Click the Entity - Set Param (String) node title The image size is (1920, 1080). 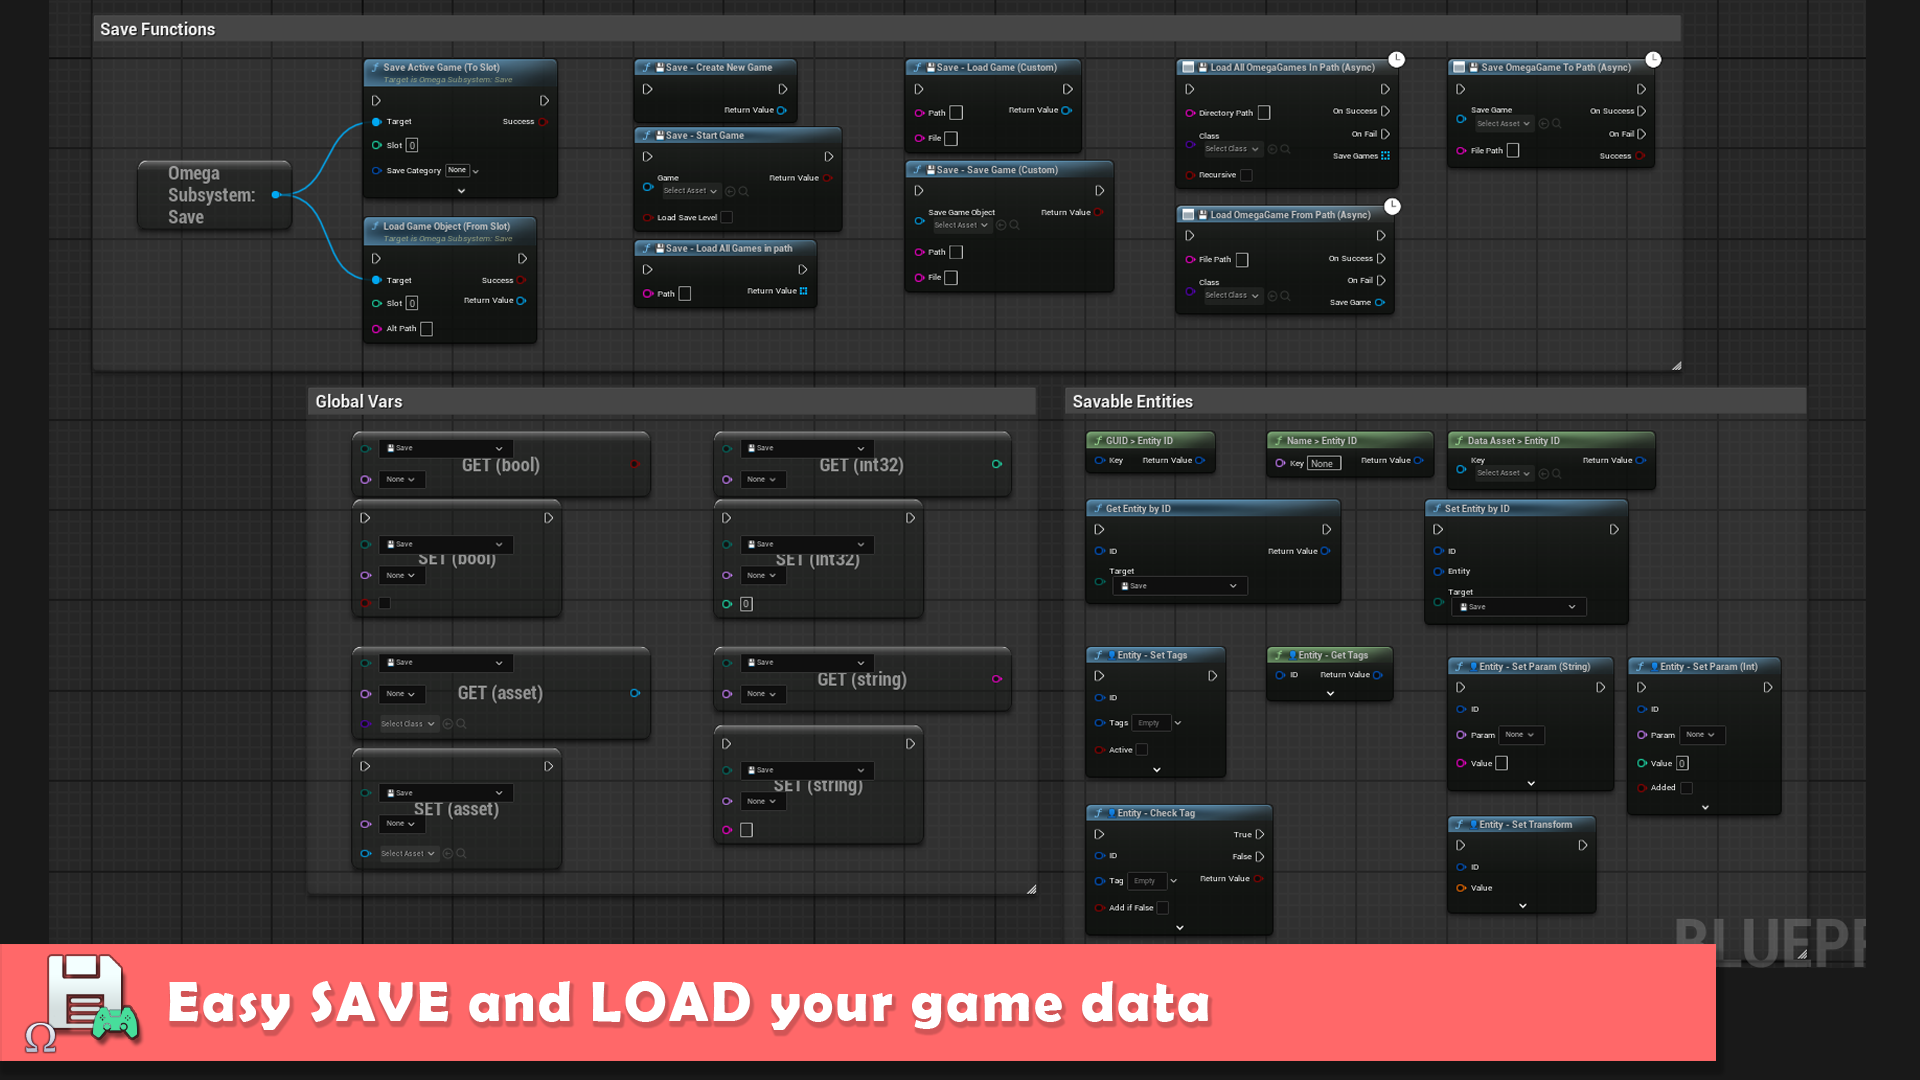(x=1534, y=666)
